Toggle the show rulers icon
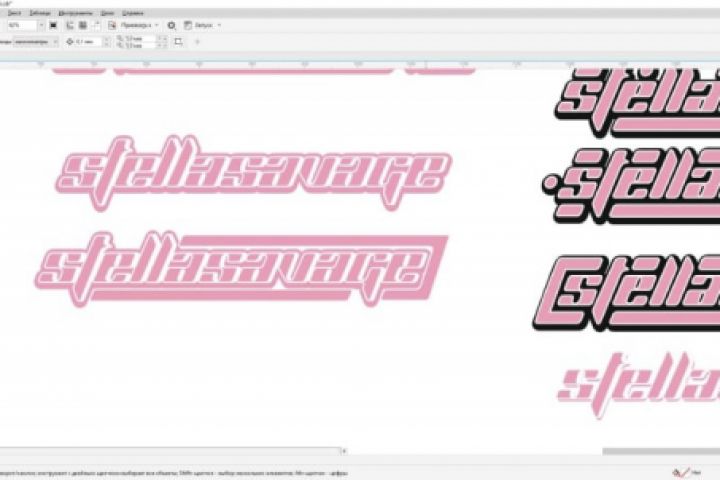The width and height of the screenshot is (720, 480). coord(70,25)
